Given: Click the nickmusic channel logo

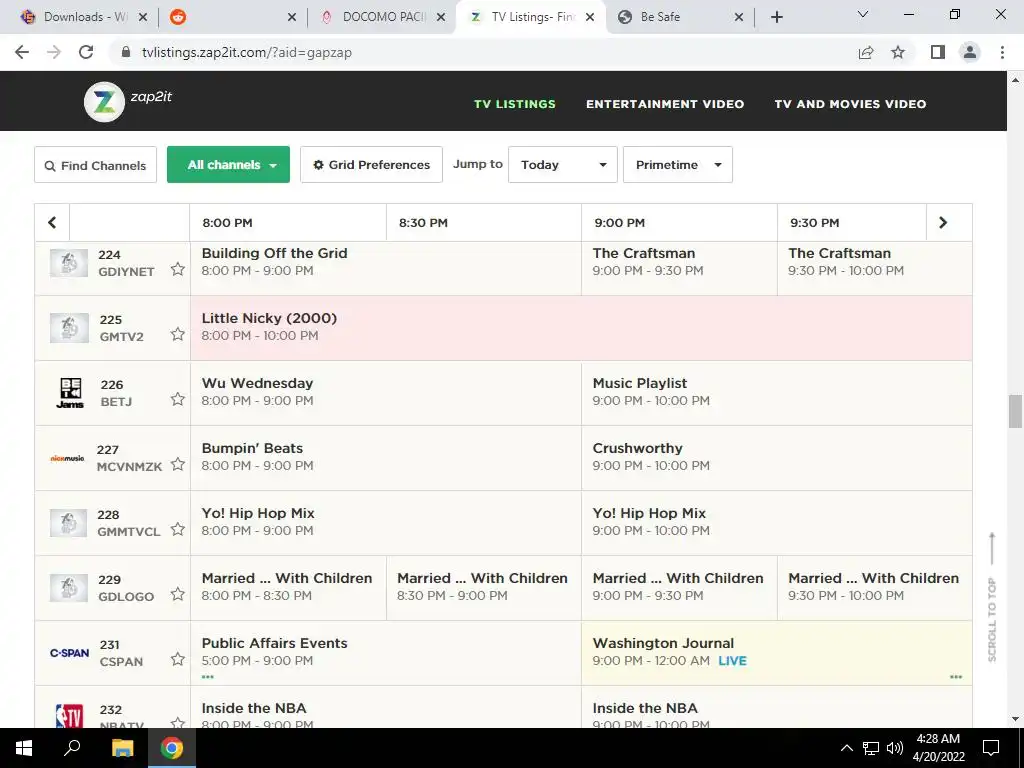Looking at the screenshot, I should [67, 458].
